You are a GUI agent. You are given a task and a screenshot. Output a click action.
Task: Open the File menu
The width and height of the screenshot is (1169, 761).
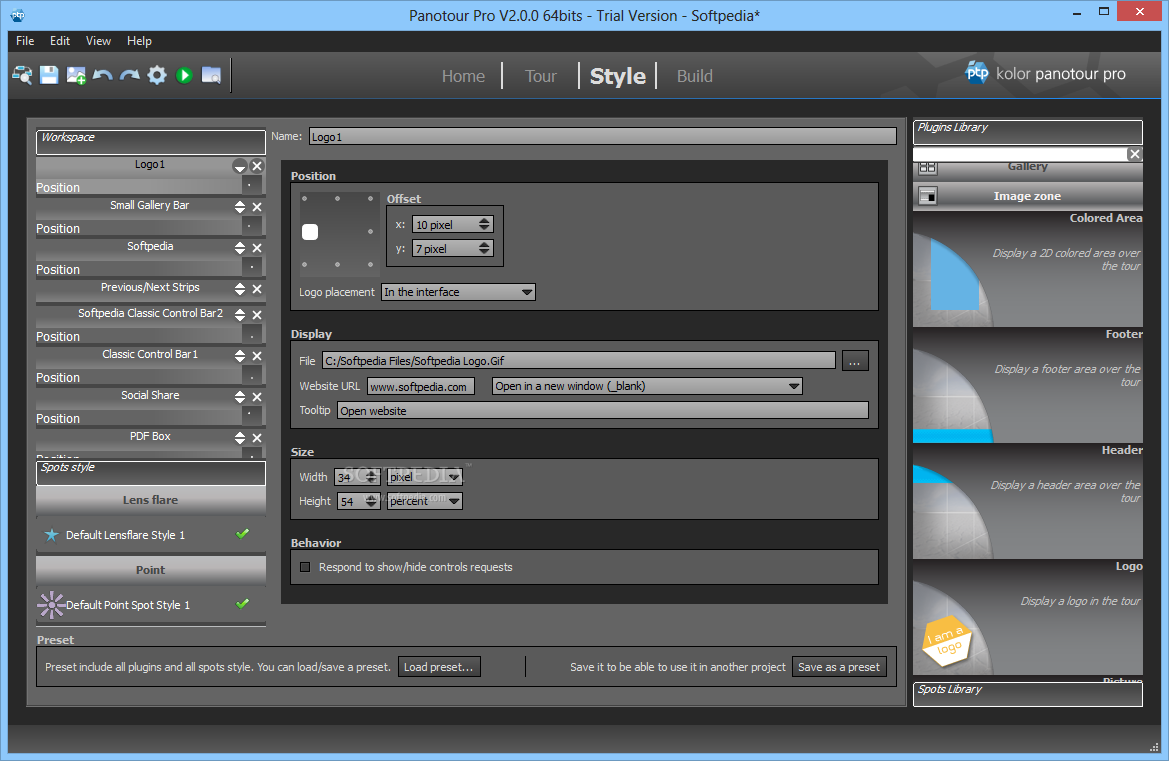25,41
